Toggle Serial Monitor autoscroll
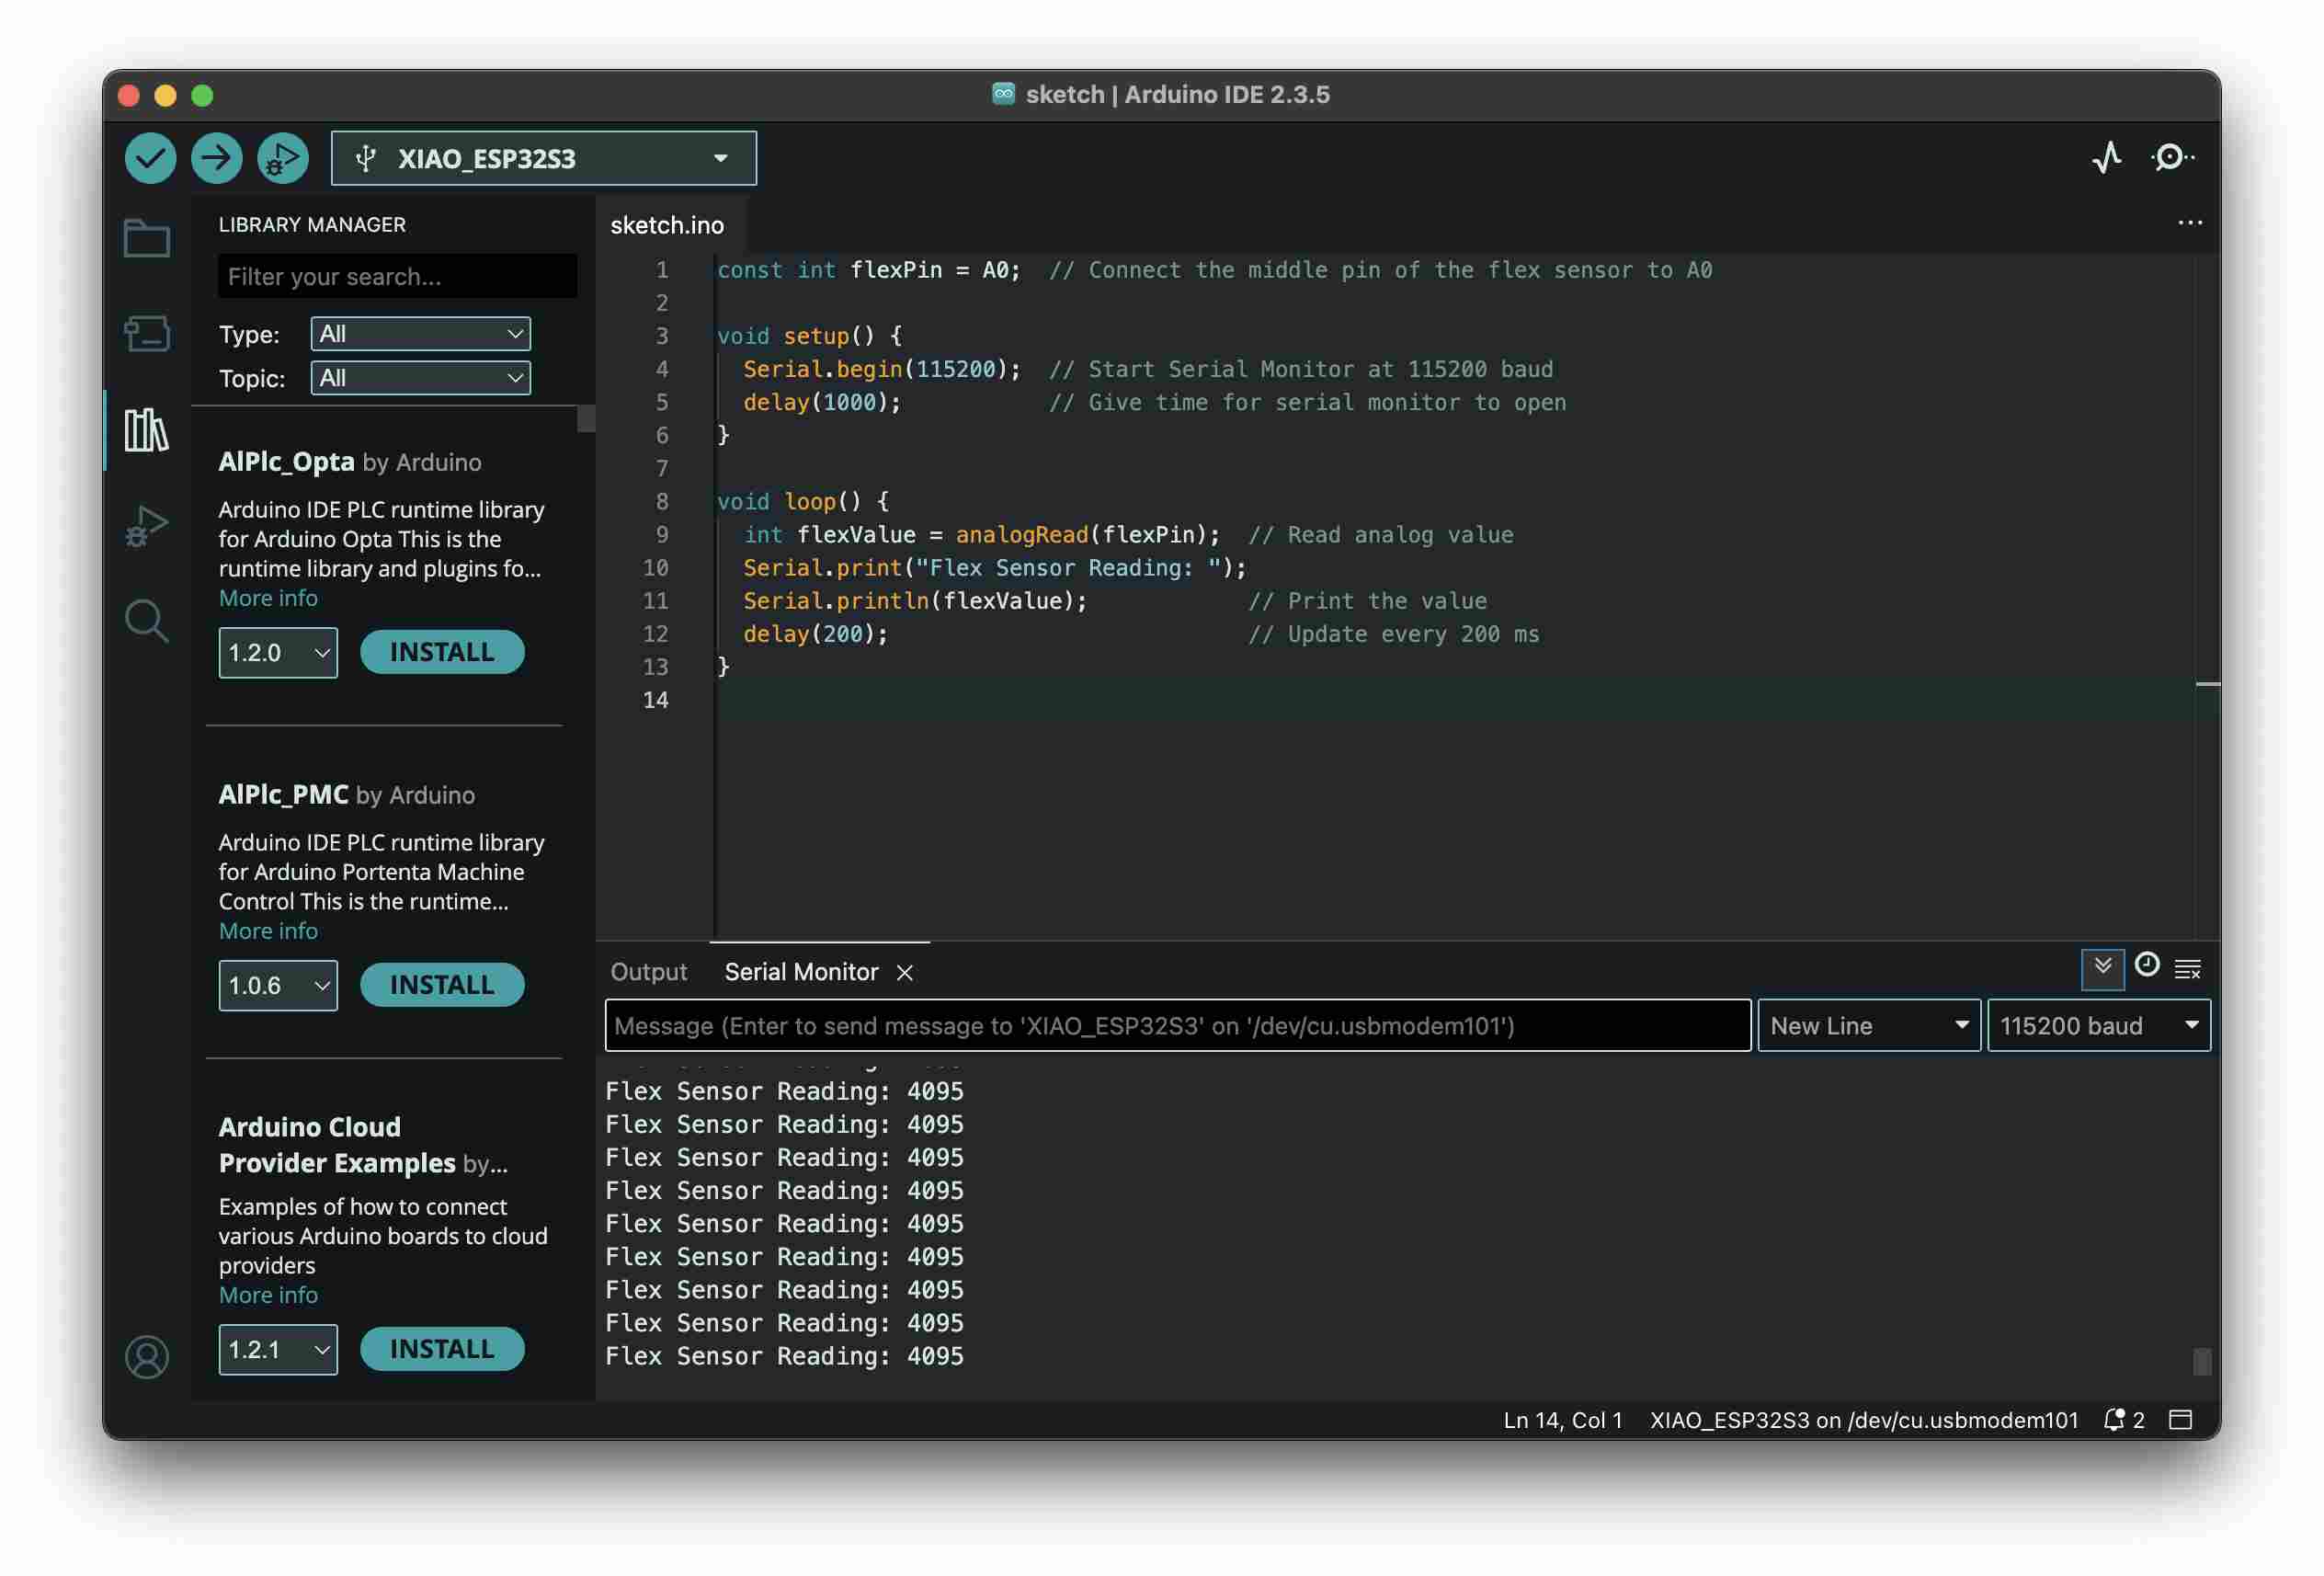Image resolution: width=2324 pixels, height=1576 pixels. coord(2102,968)
